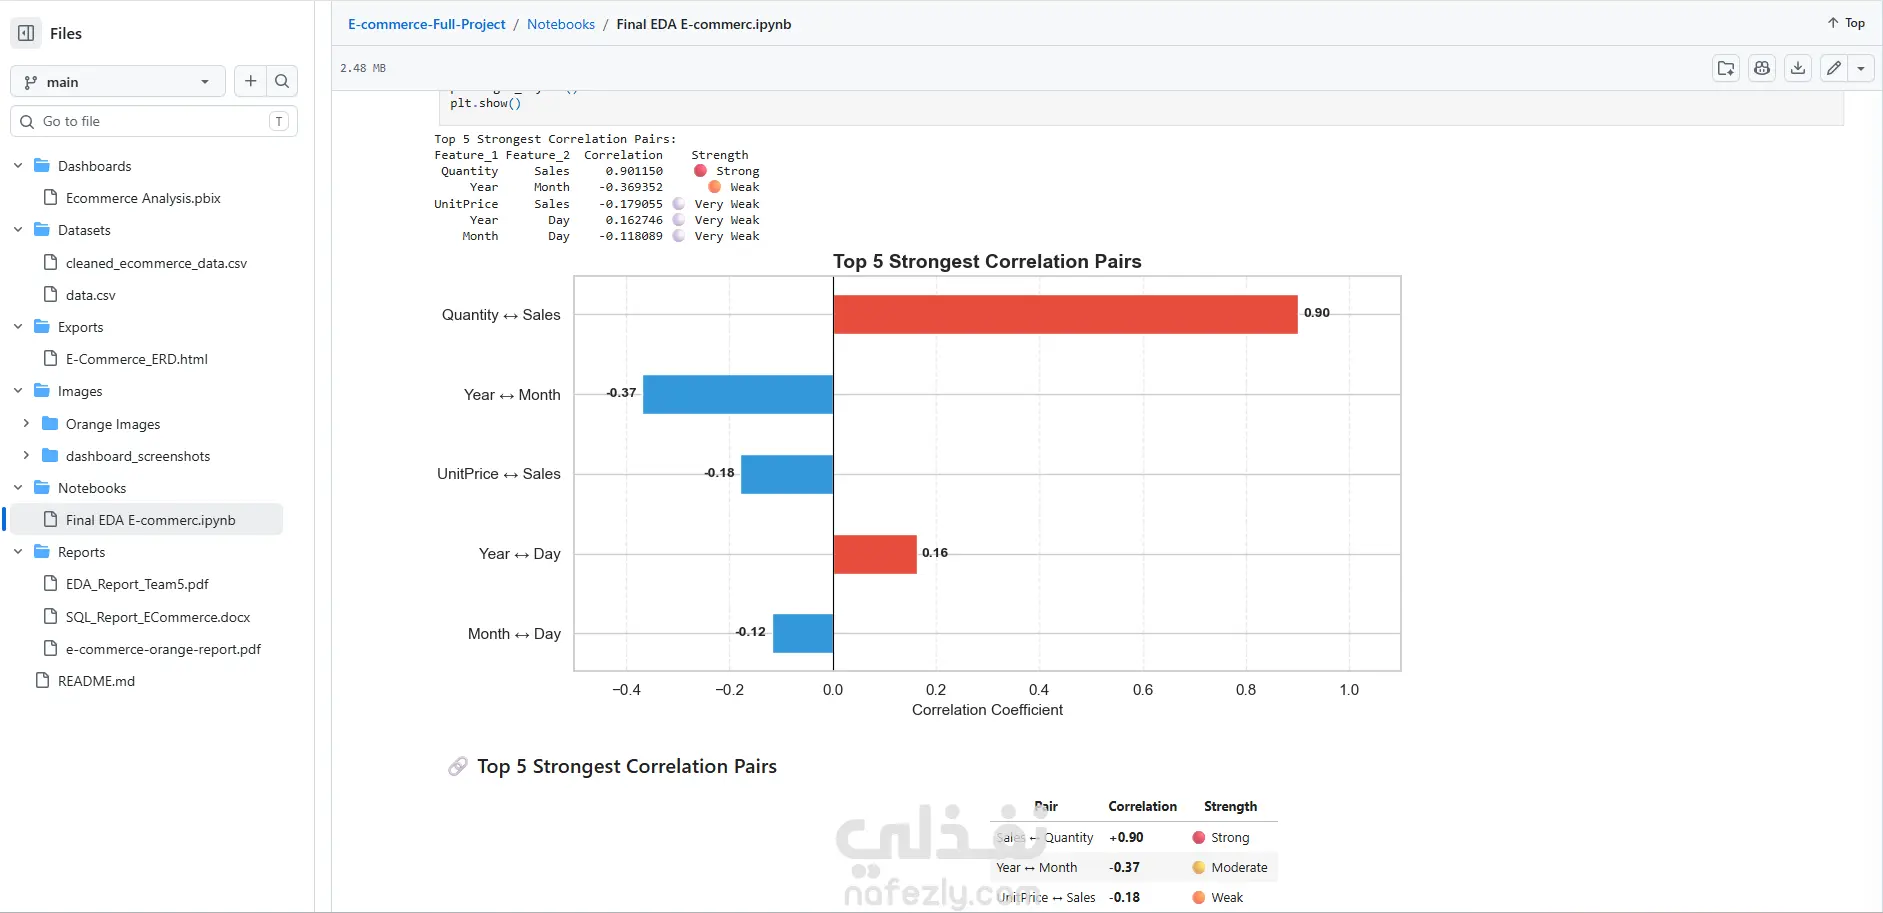The width and height of the screenshot is (1883, 913).
Task: Collapse the Dashboards folder chevron
Action: pyautogui.click(x=18, y=166)
